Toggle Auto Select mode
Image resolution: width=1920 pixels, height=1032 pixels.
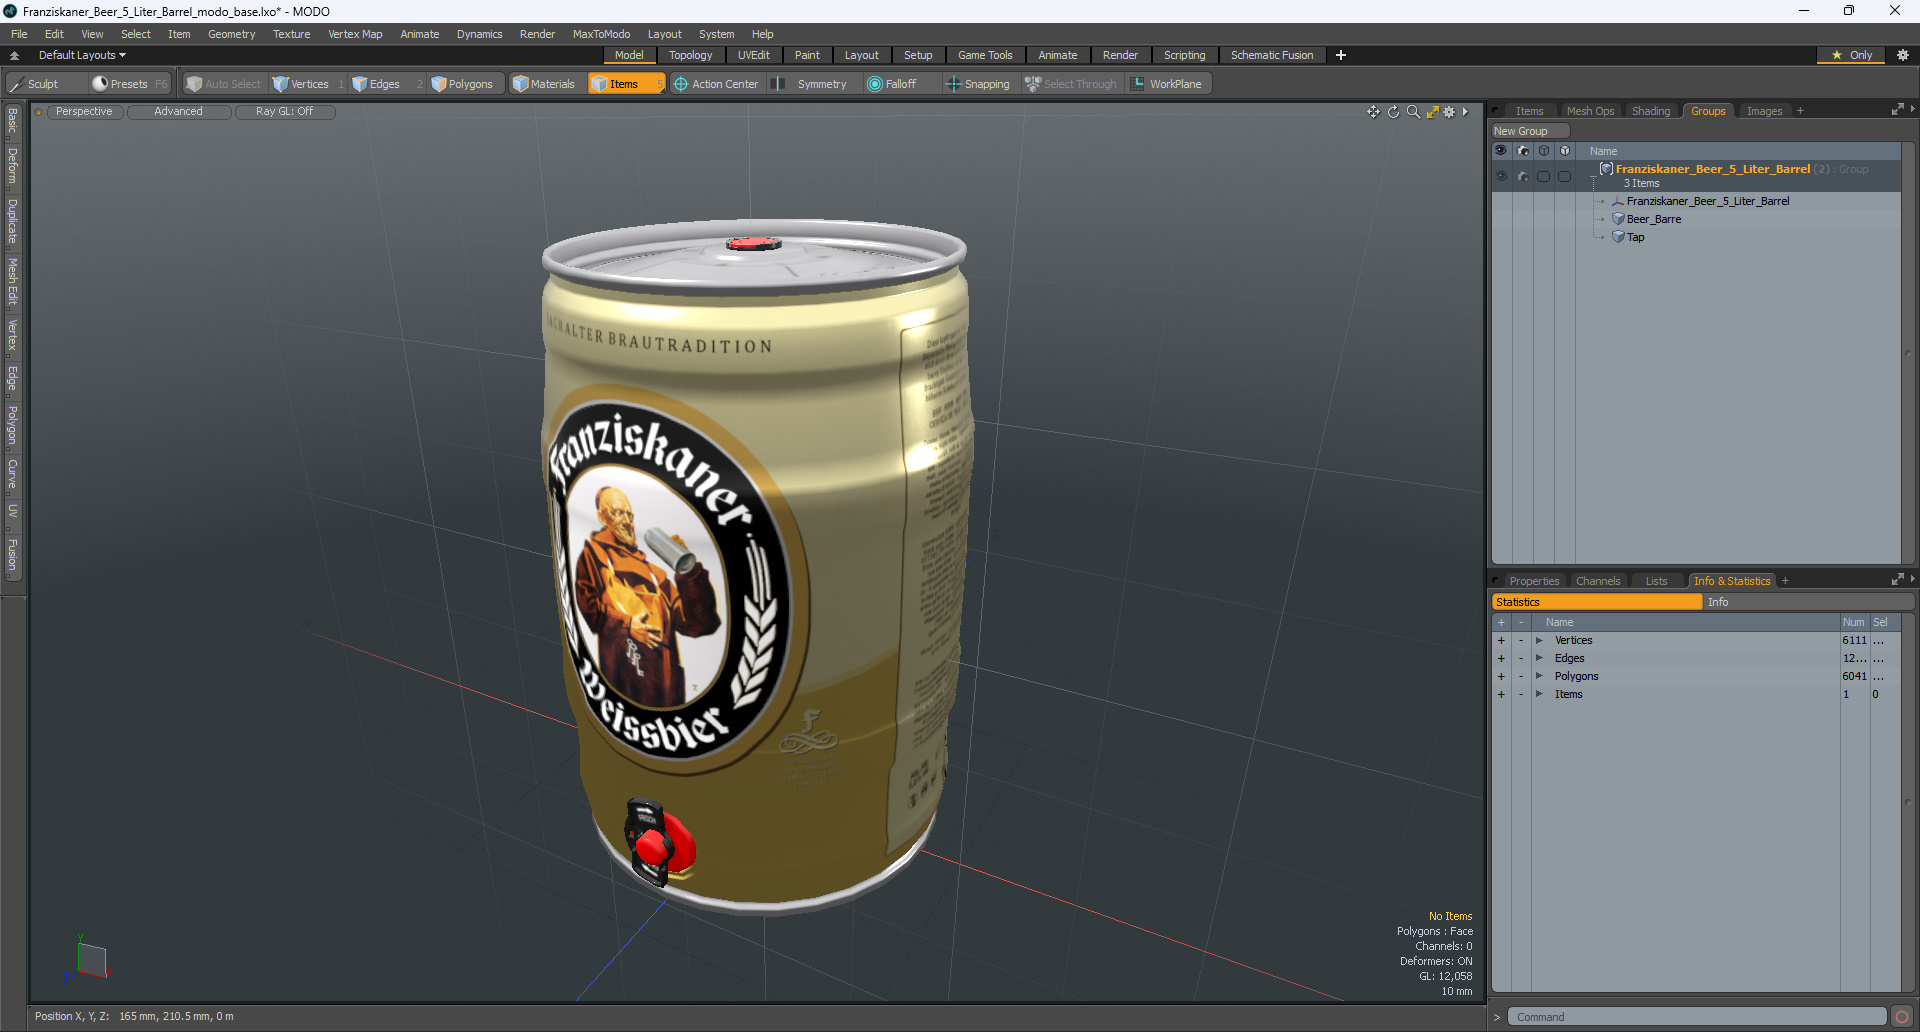coord(224,84)
